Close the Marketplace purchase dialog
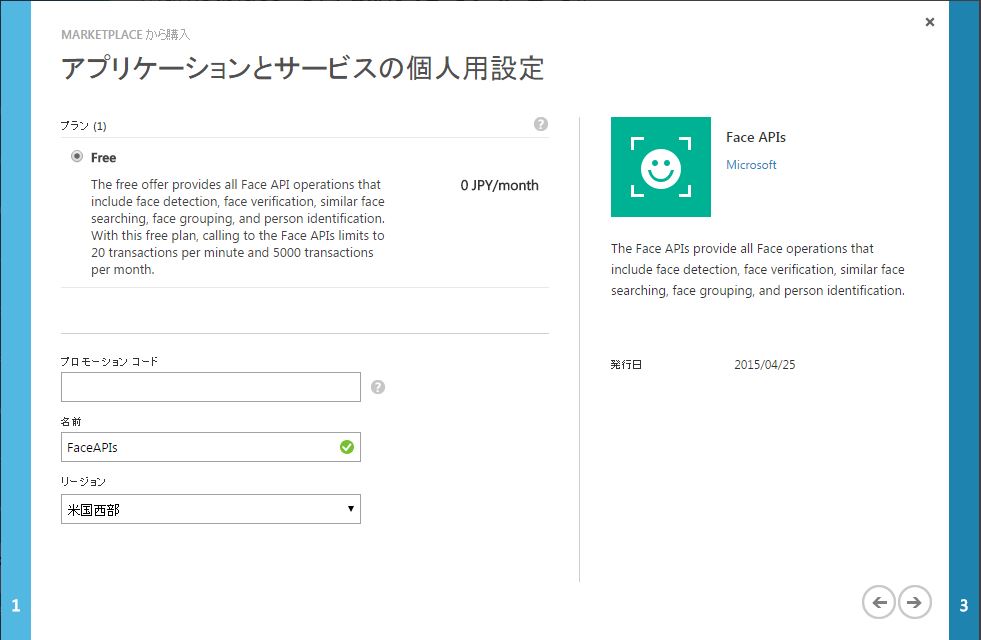The width and height of the screenshot is (981, 640). [x=930, y=22]
